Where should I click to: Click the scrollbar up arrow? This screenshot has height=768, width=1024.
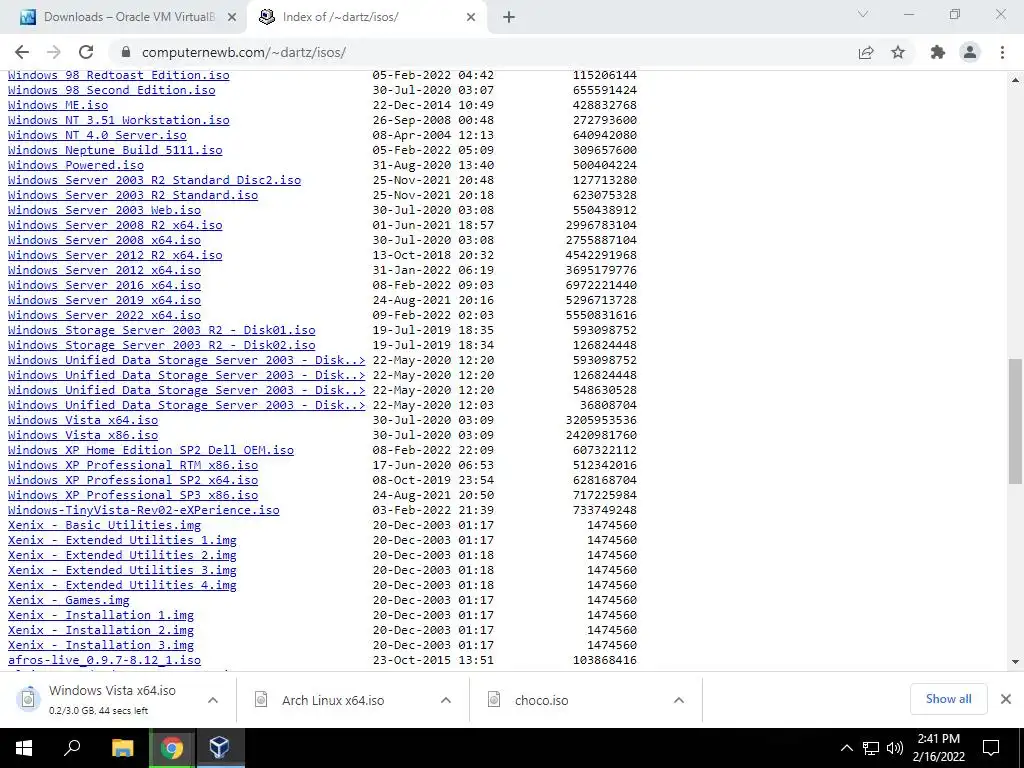pyautogui.click(x=1015, y=80)
